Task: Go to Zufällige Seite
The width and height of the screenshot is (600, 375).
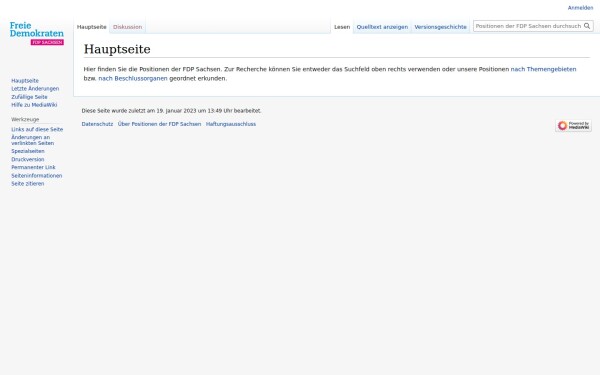Action: tap(29, 97)
